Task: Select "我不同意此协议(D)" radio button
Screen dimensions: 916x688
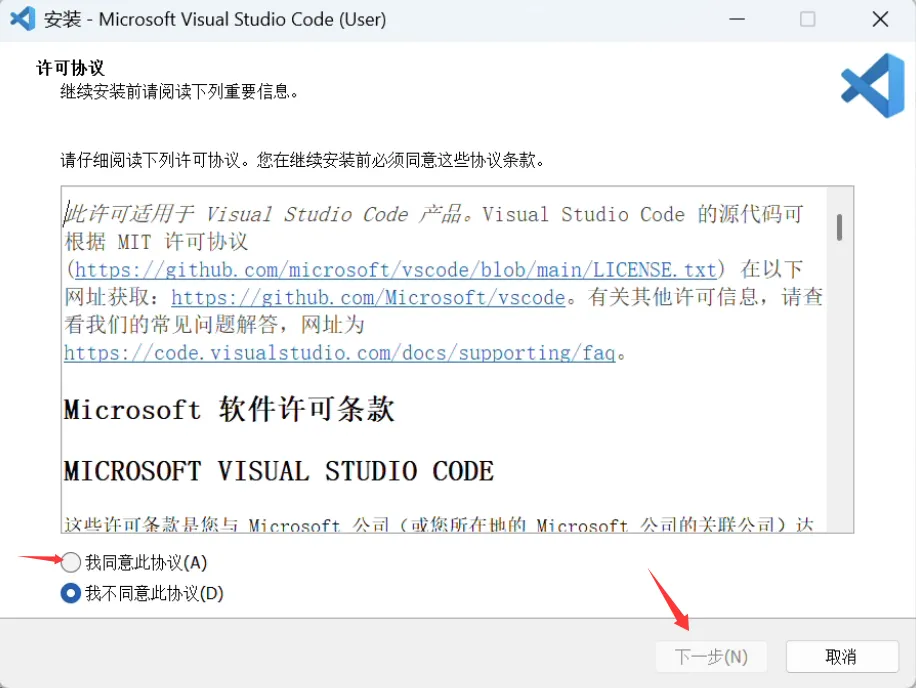Action: tap(71, 593)
